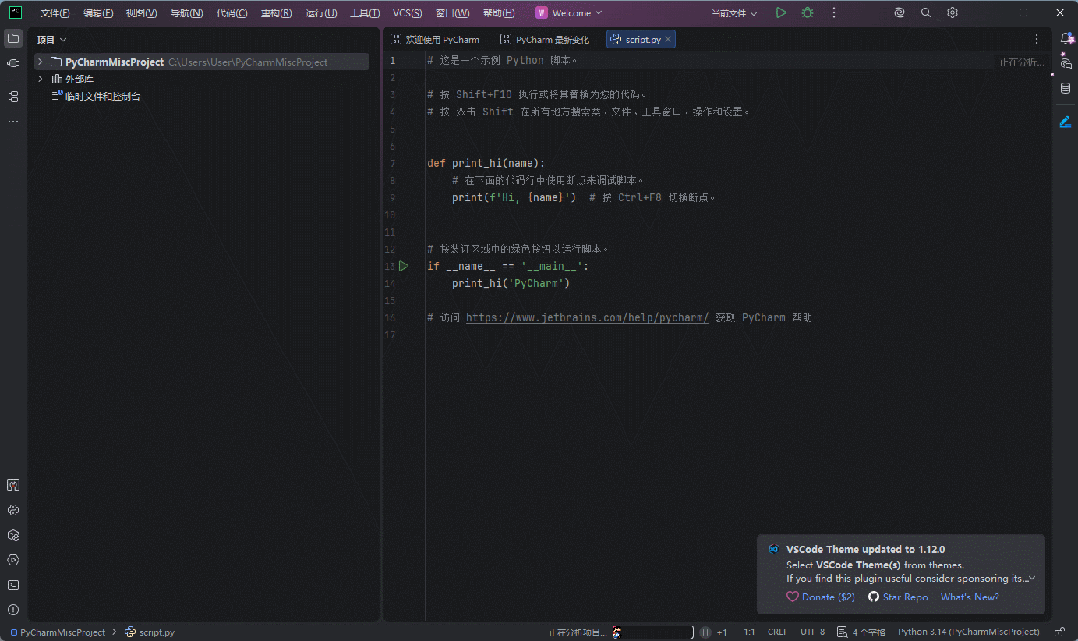
Task: Open the AI Assistant swirl icon in title bar
Action: 899,12
